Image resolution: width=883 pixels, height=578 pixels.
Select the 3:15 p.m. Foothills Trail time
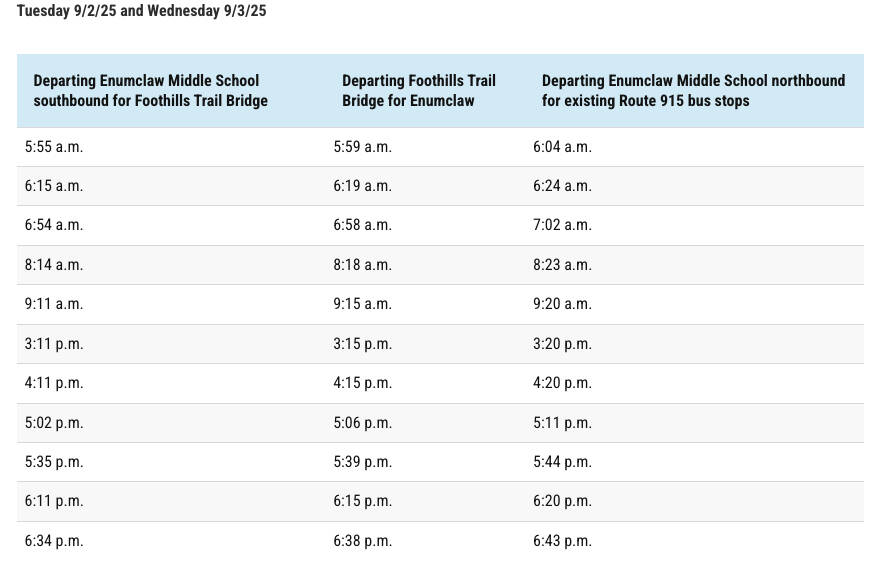pyautogui.click(x=362, y=344)
